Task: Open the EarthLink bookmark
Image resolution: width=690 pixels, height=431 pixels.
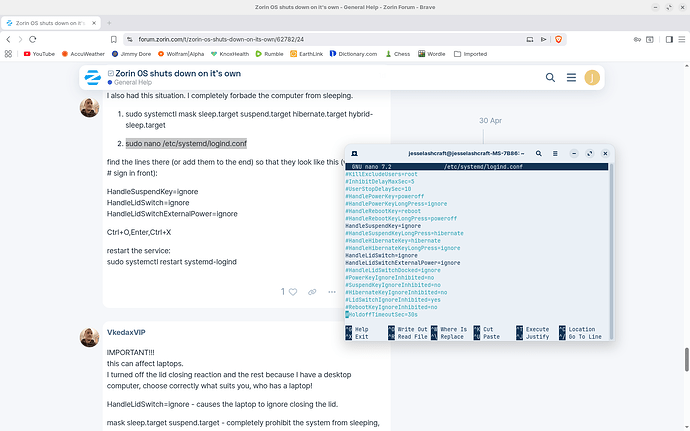Action: coord(306,54)
